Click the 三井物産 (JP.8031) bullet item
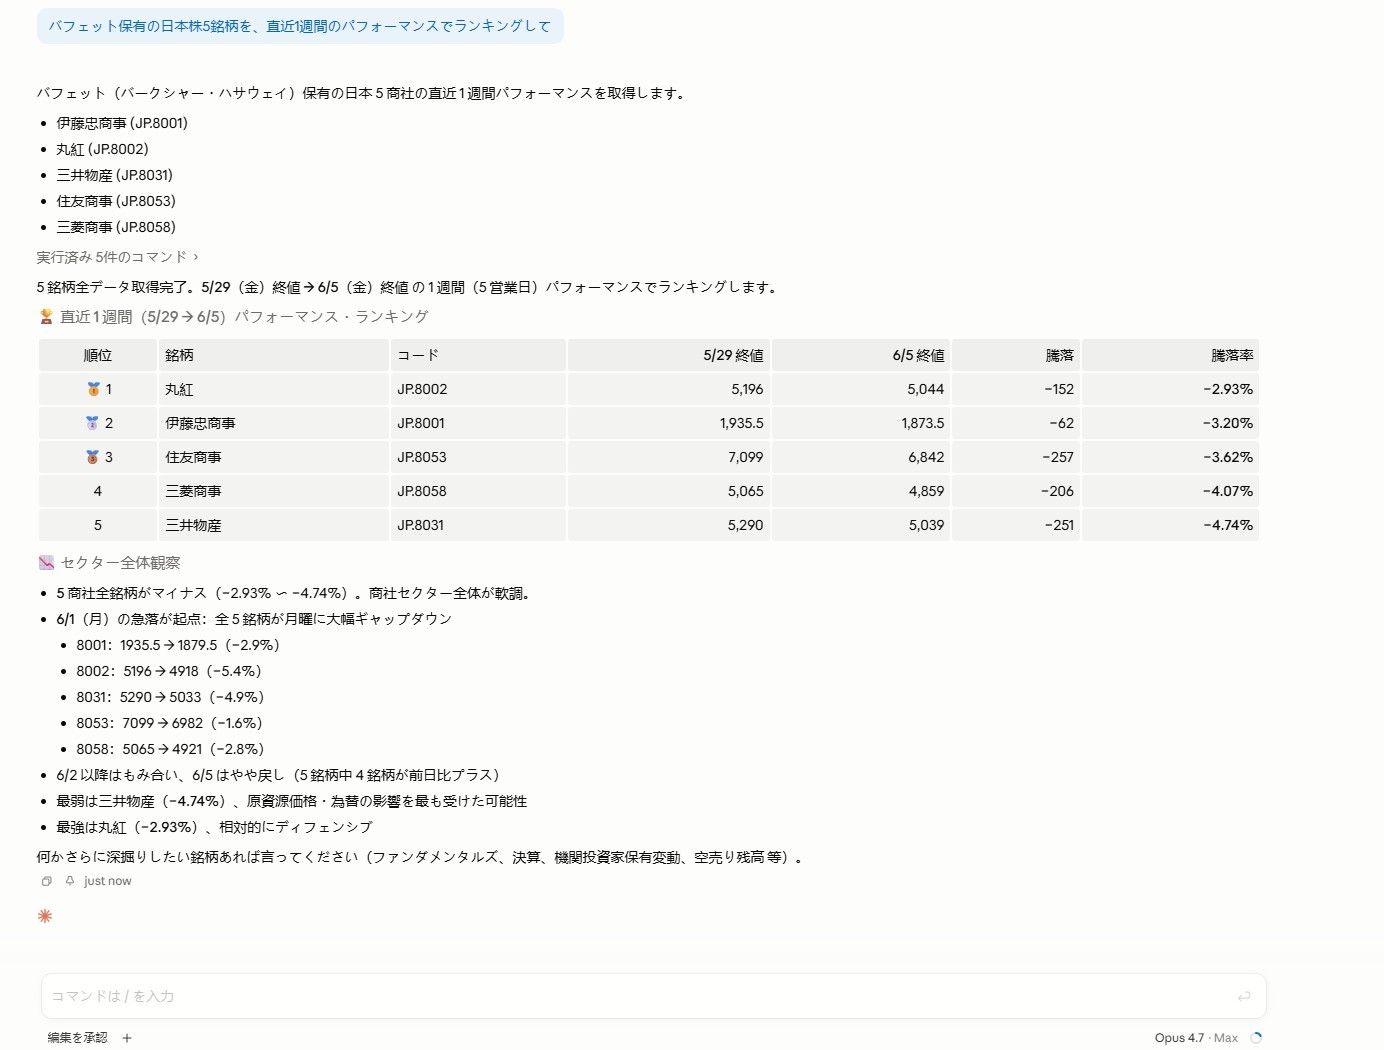The height and width of the screenshot is (1050, 1384). [114, 175]
